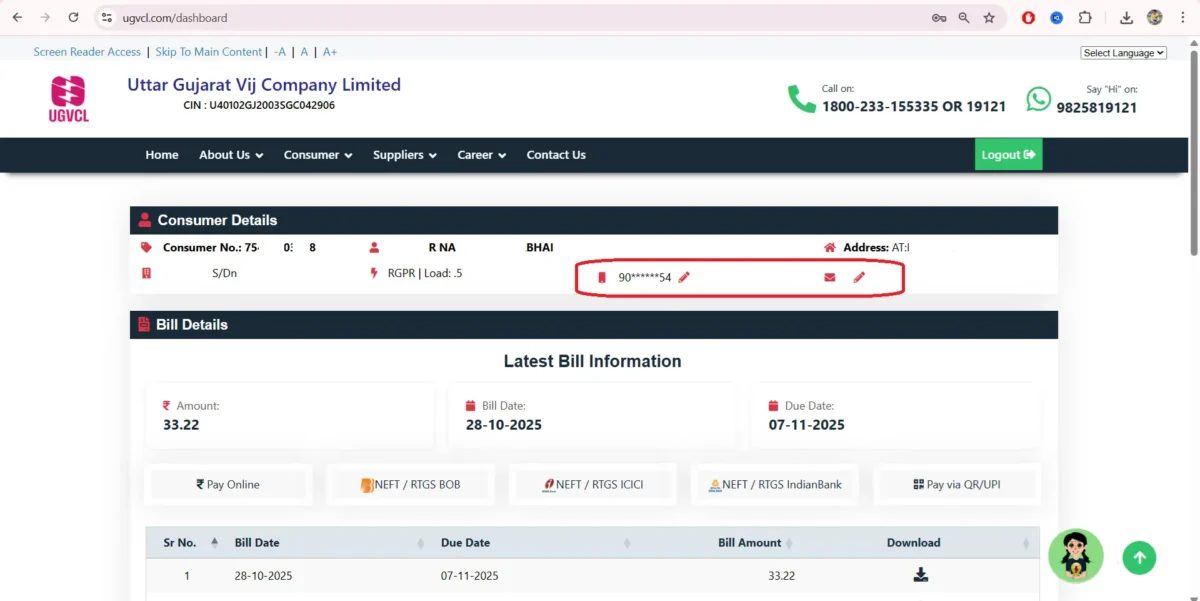The image size is (1200, 601).
Task: Open the email edit pencil icon
Action: pos(859,277)
